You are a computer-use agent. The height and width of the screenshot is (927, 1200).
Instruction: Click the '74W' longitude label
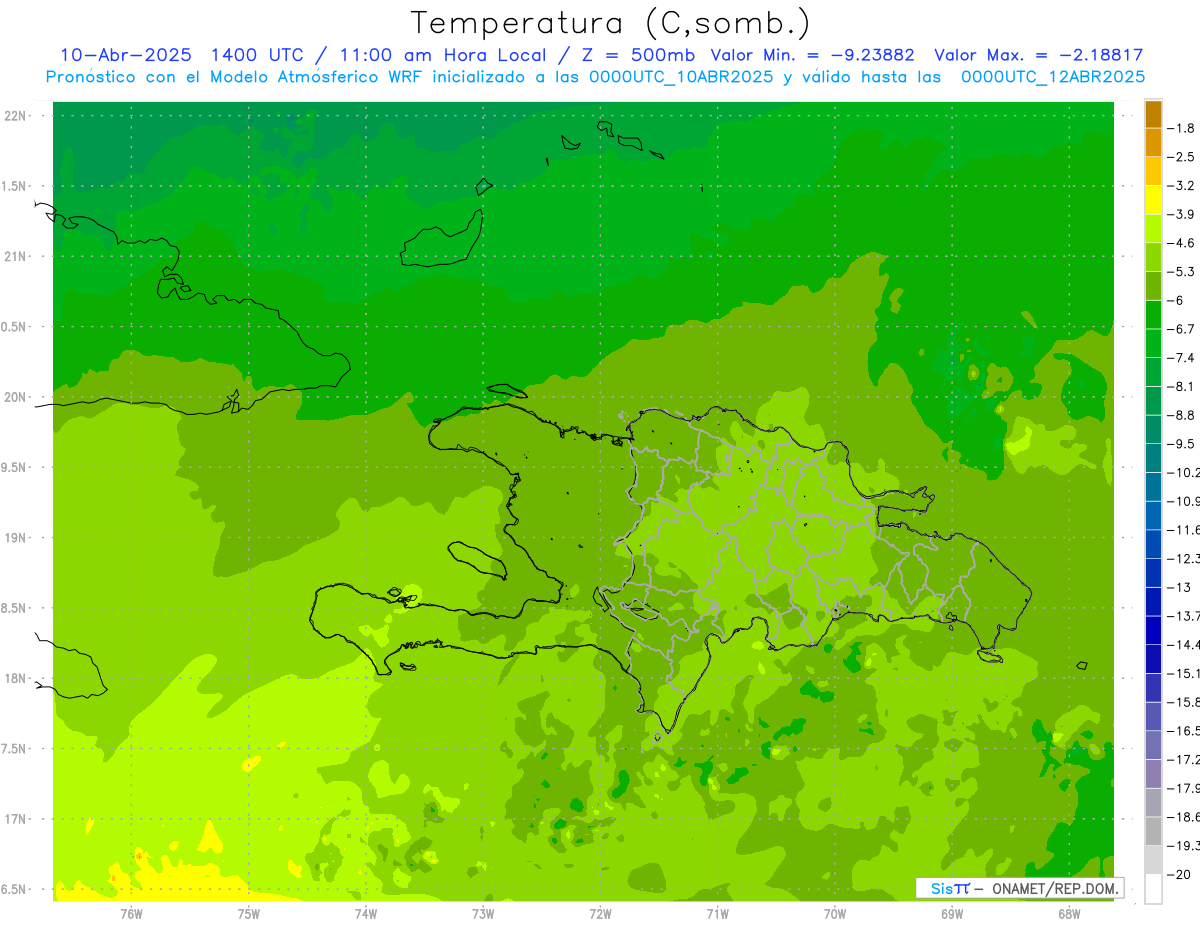[x=365, y=914]
